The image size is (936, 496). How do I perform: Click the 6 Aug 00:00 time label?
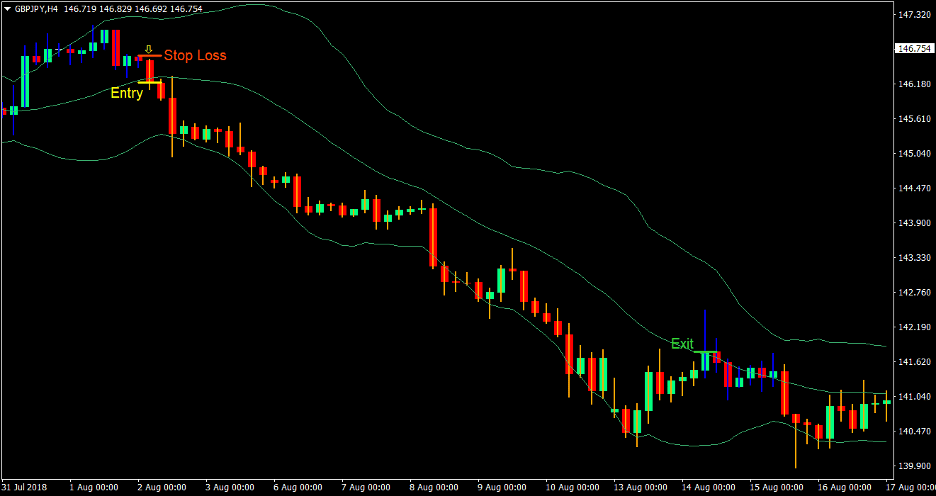pyautogui.click(x=299, y=488)
